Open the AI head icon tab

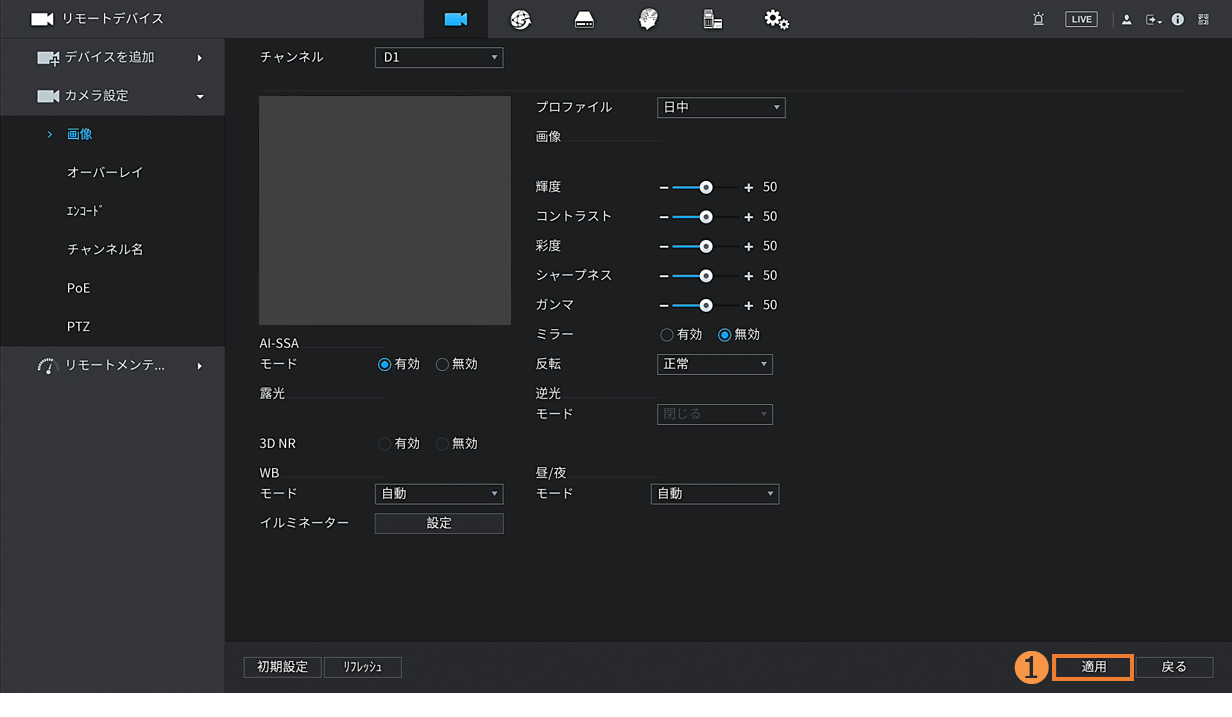648,19
